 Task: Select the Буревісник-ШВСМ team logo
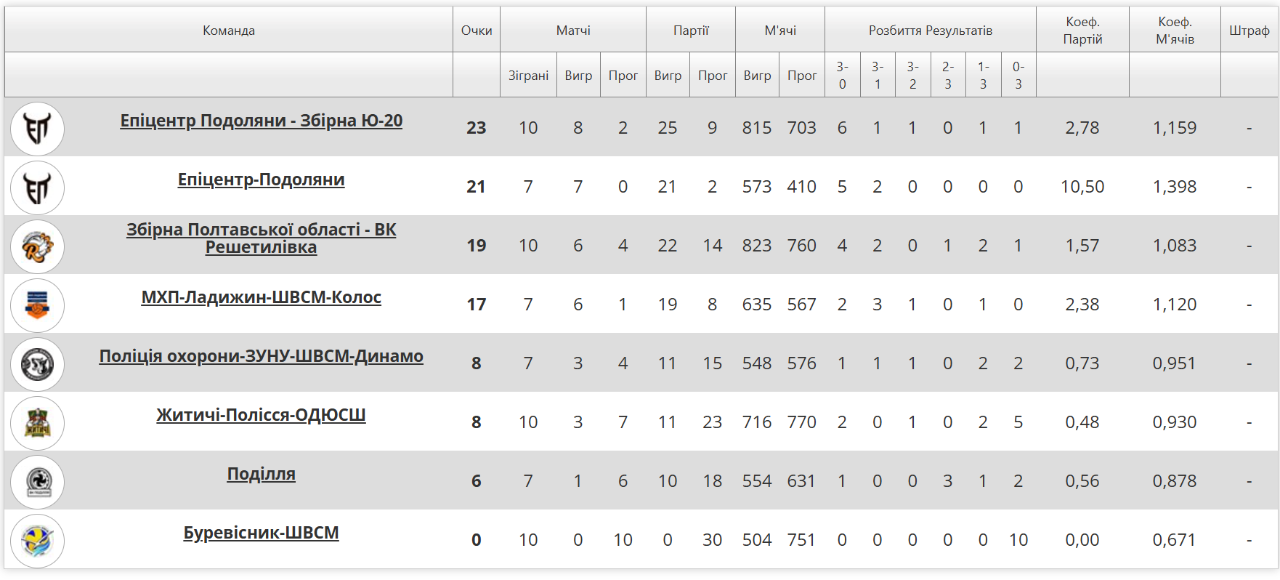37,541
